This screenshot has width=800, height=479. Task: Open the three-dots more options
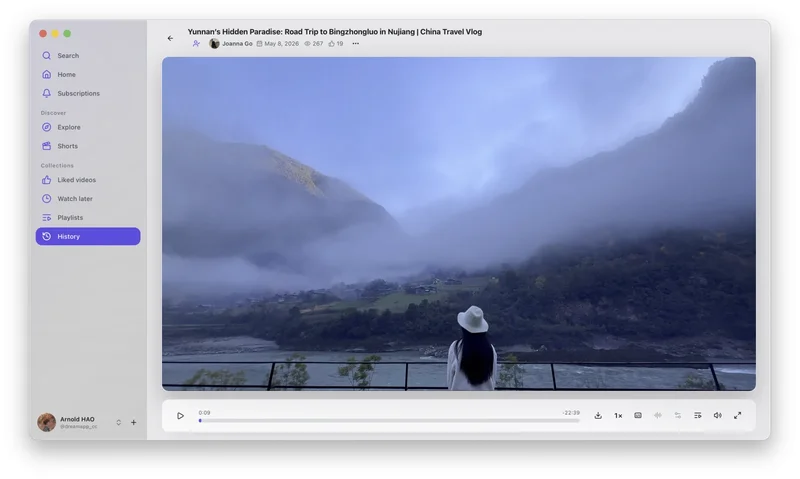[x=356, y=44]
